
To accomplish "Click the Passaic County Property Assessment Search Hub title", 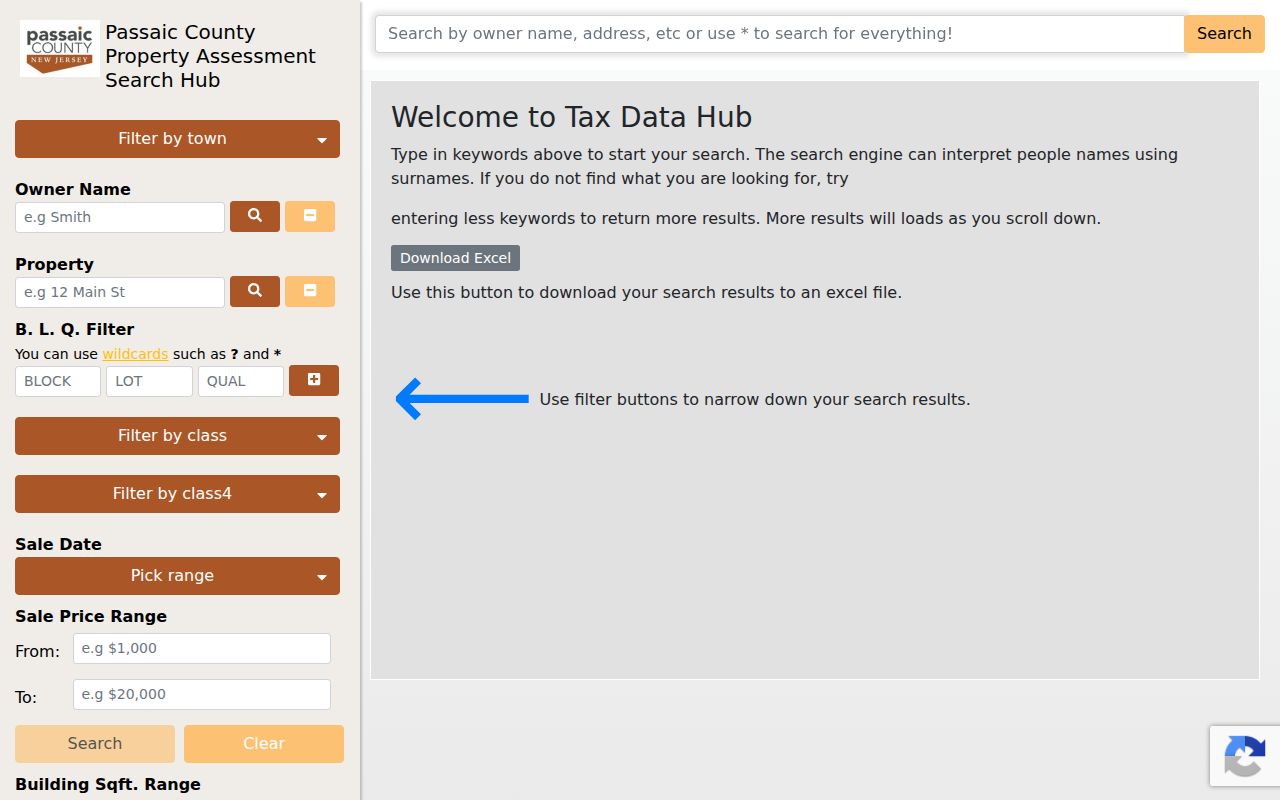I will [x=210, y=56].
